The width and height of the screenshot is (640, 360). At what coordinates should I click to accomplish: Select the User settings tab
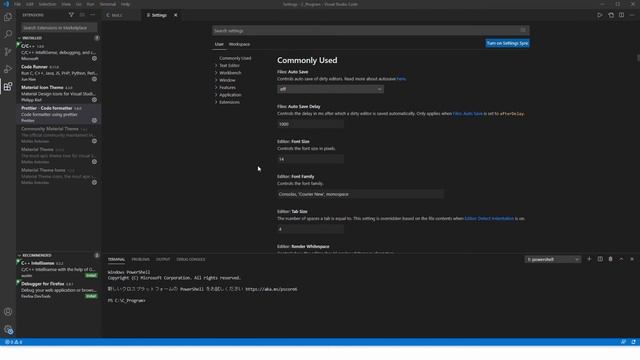pos(219,44)
